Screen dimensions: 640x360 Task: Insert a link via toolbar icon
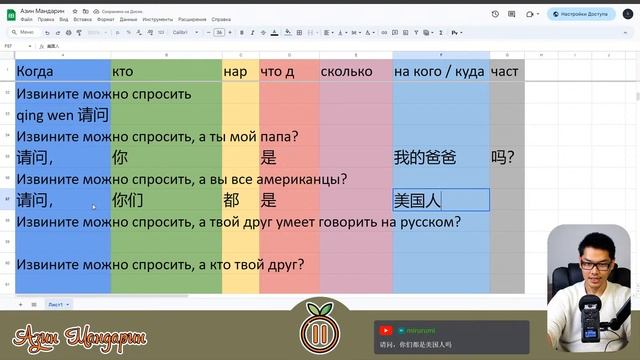[x=384, y=33]
